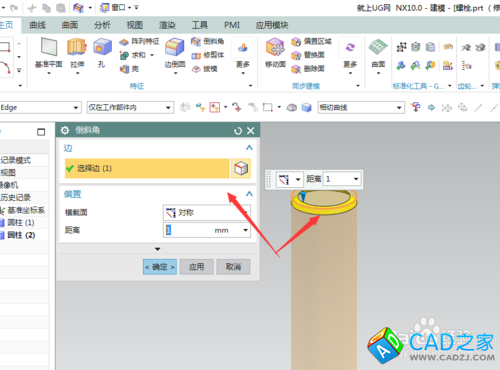The height and width of the screenshot is (370, 500).
Task: Open the Edge selection filter dropdown
Action: (x=40, y=108)
